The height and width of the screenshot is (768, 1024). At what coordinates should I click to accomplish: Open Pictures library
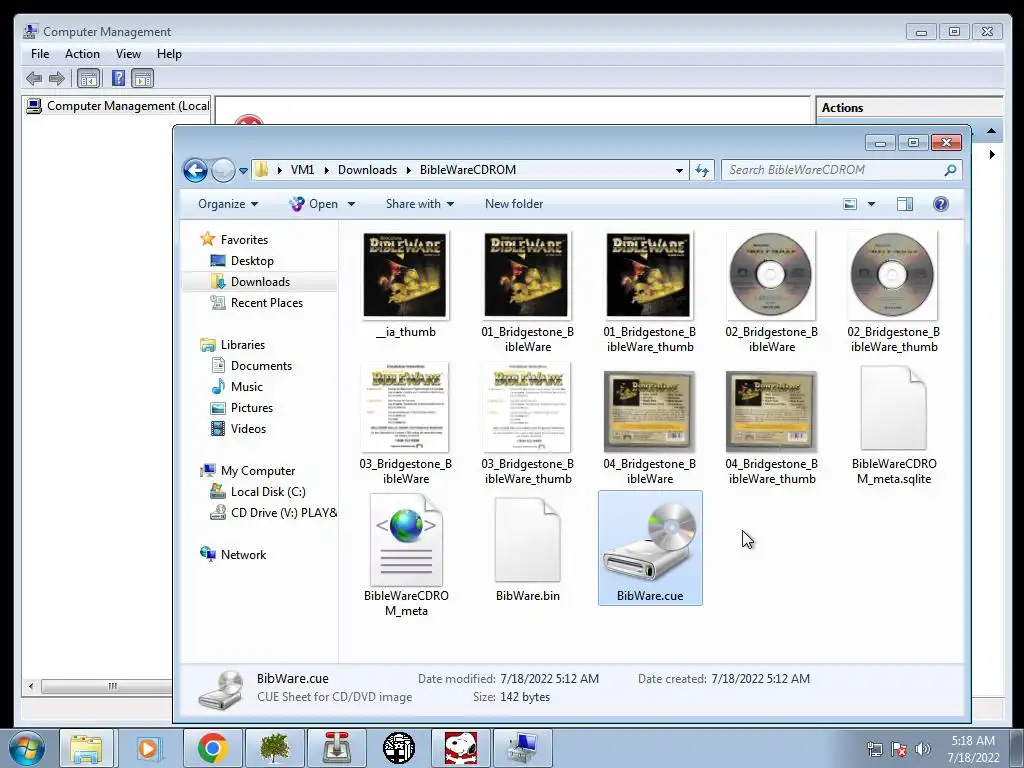click(251, 408)
